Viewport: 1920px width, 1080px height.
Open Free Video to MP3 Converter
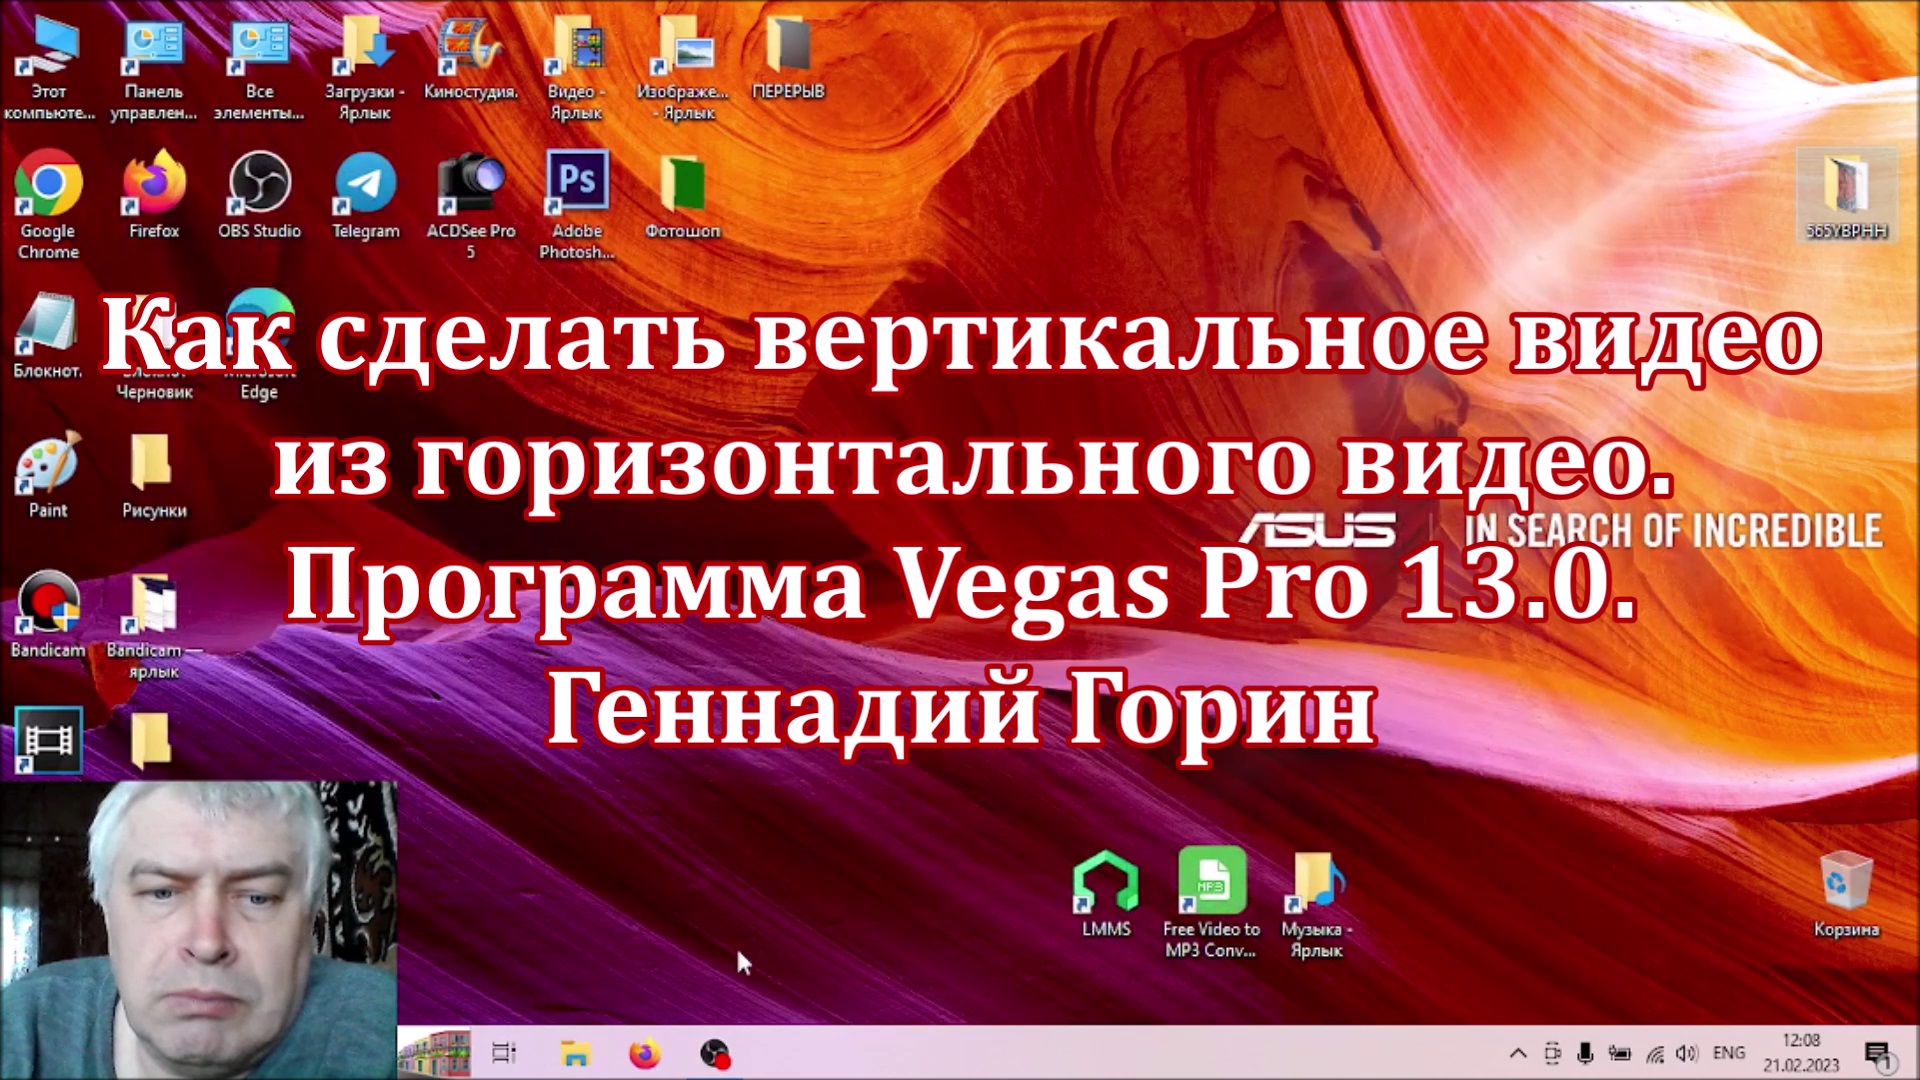coord(1211,884)
